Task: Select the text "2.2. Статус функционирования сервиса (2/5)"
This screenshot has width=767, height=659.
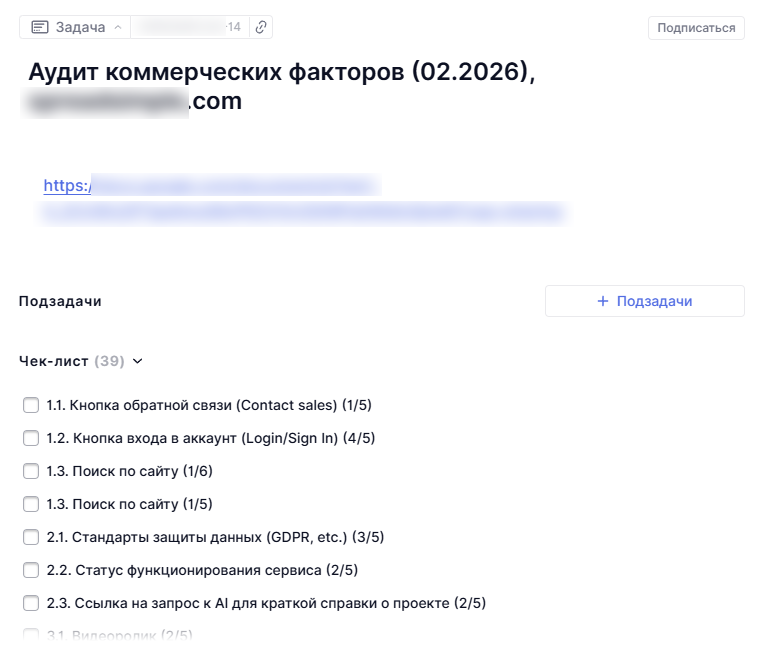Action: [x=202, y=570]
